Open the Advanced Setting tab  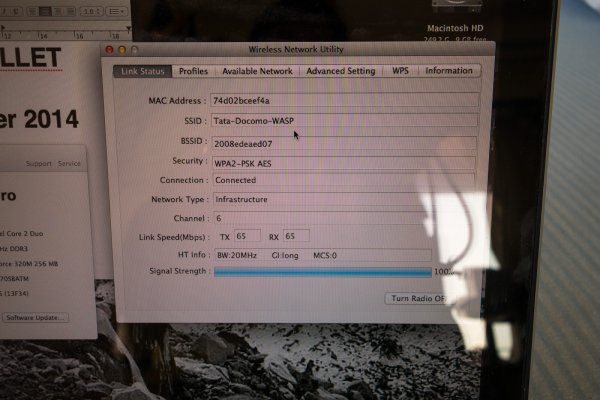[x=341, y=71]
